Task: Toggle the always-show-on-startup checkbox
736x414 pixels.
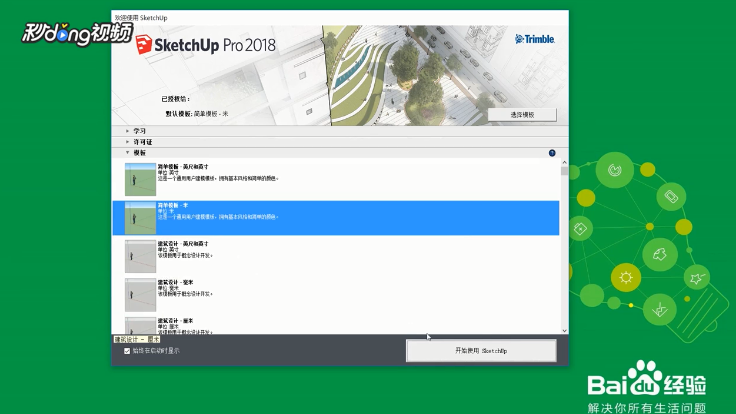Action: 127,351
